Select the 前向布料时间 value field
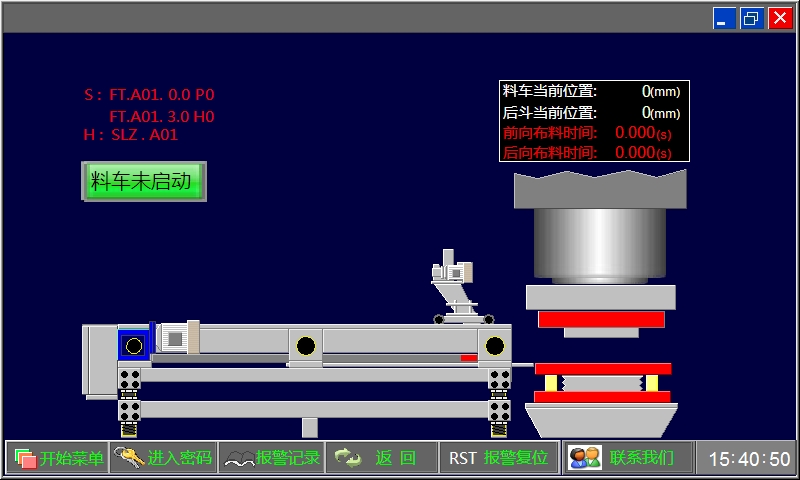The height and width of the screenshot is (480, 800). point(634,132)
